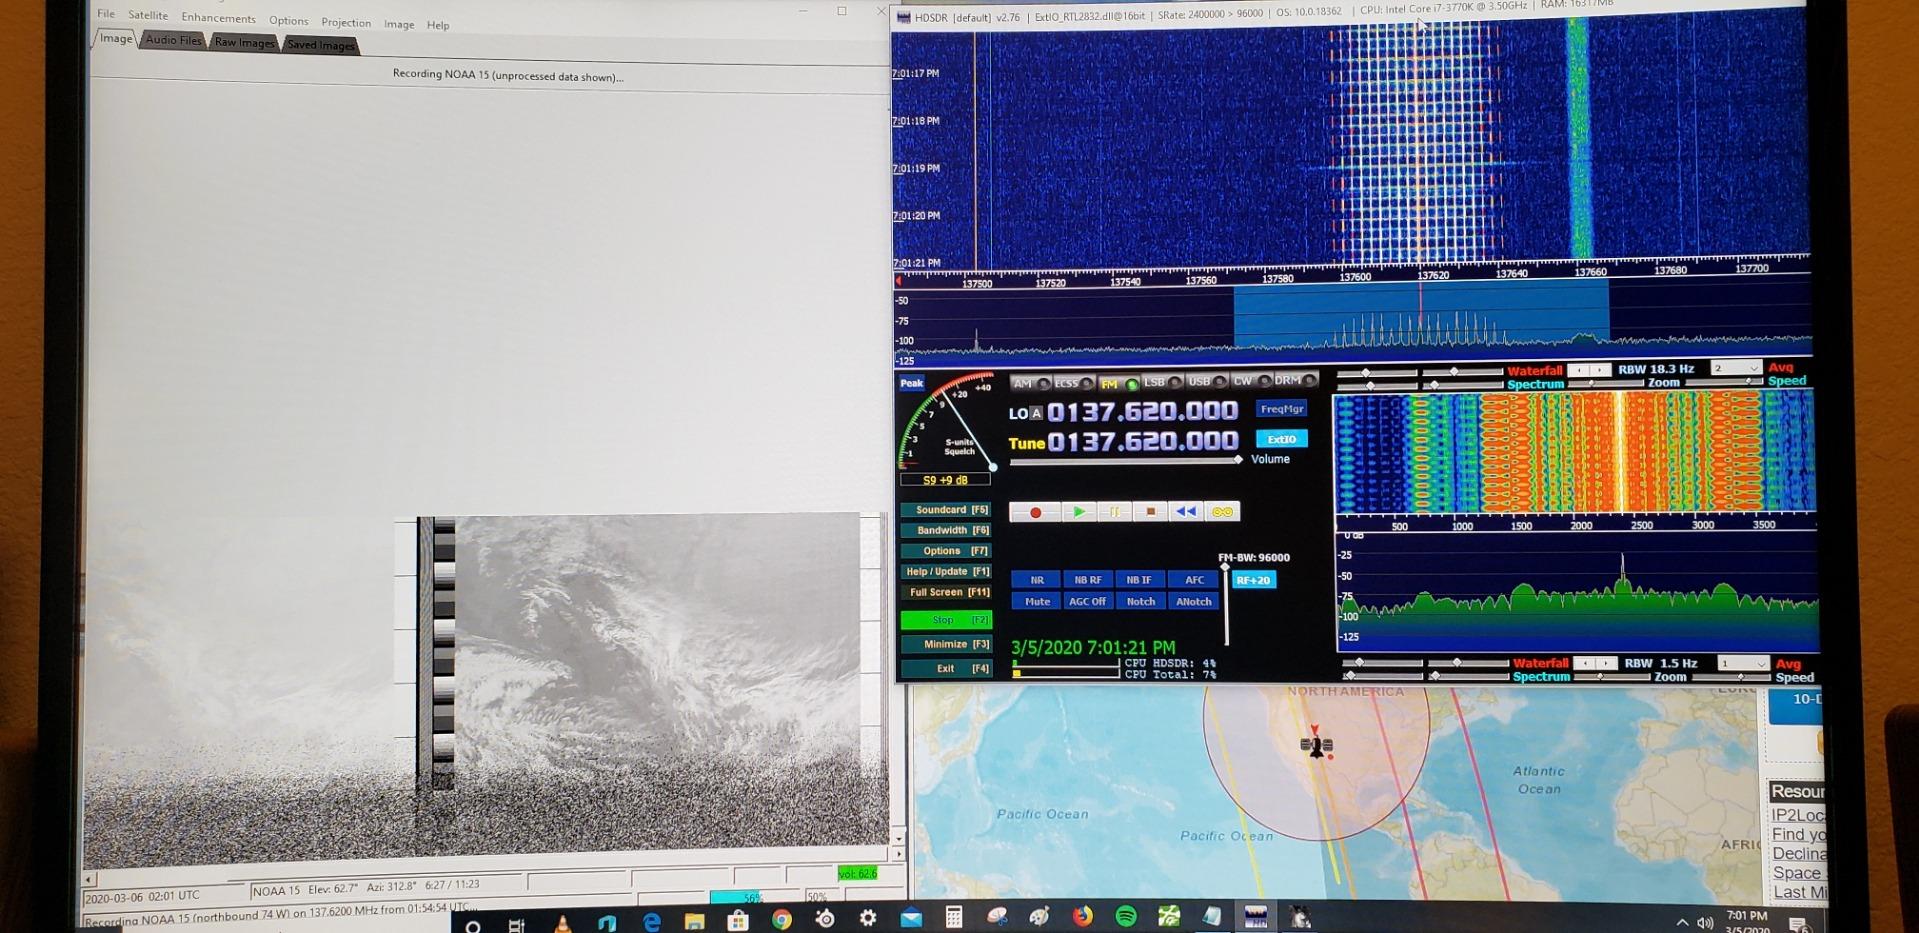Enable AFC in HDSDR
This screenshot has height=933, width=1919.
pos(1192,579)
